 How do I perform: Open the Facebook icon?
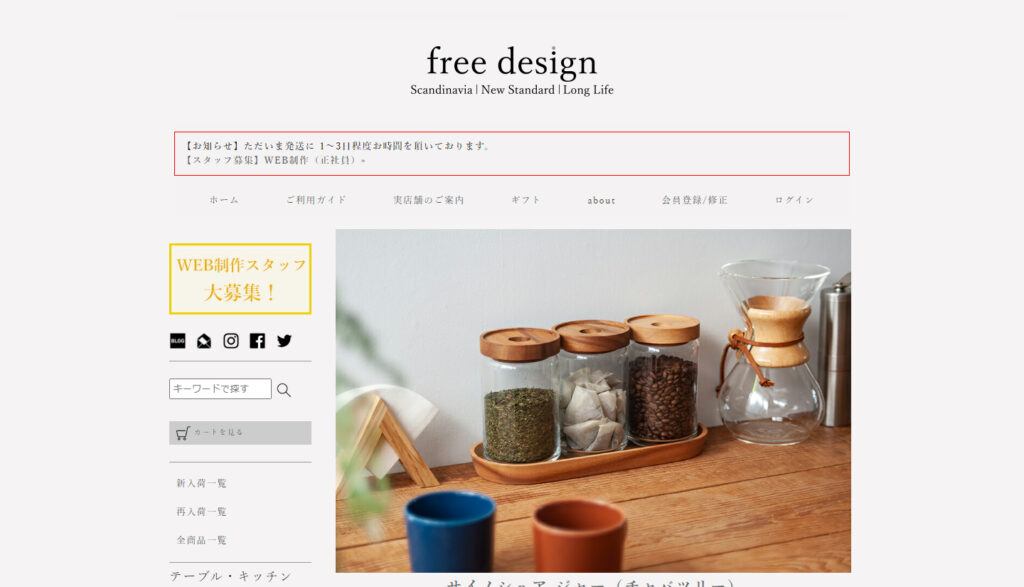pyautogui.click(x=257, y=341)
